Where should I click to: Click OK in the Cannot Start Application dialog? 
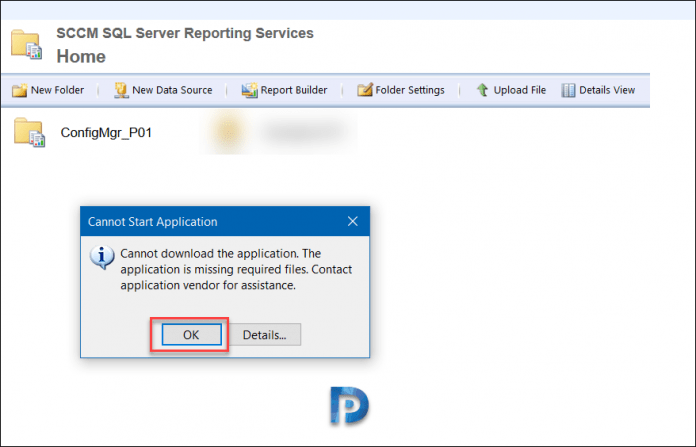point(191,335)
